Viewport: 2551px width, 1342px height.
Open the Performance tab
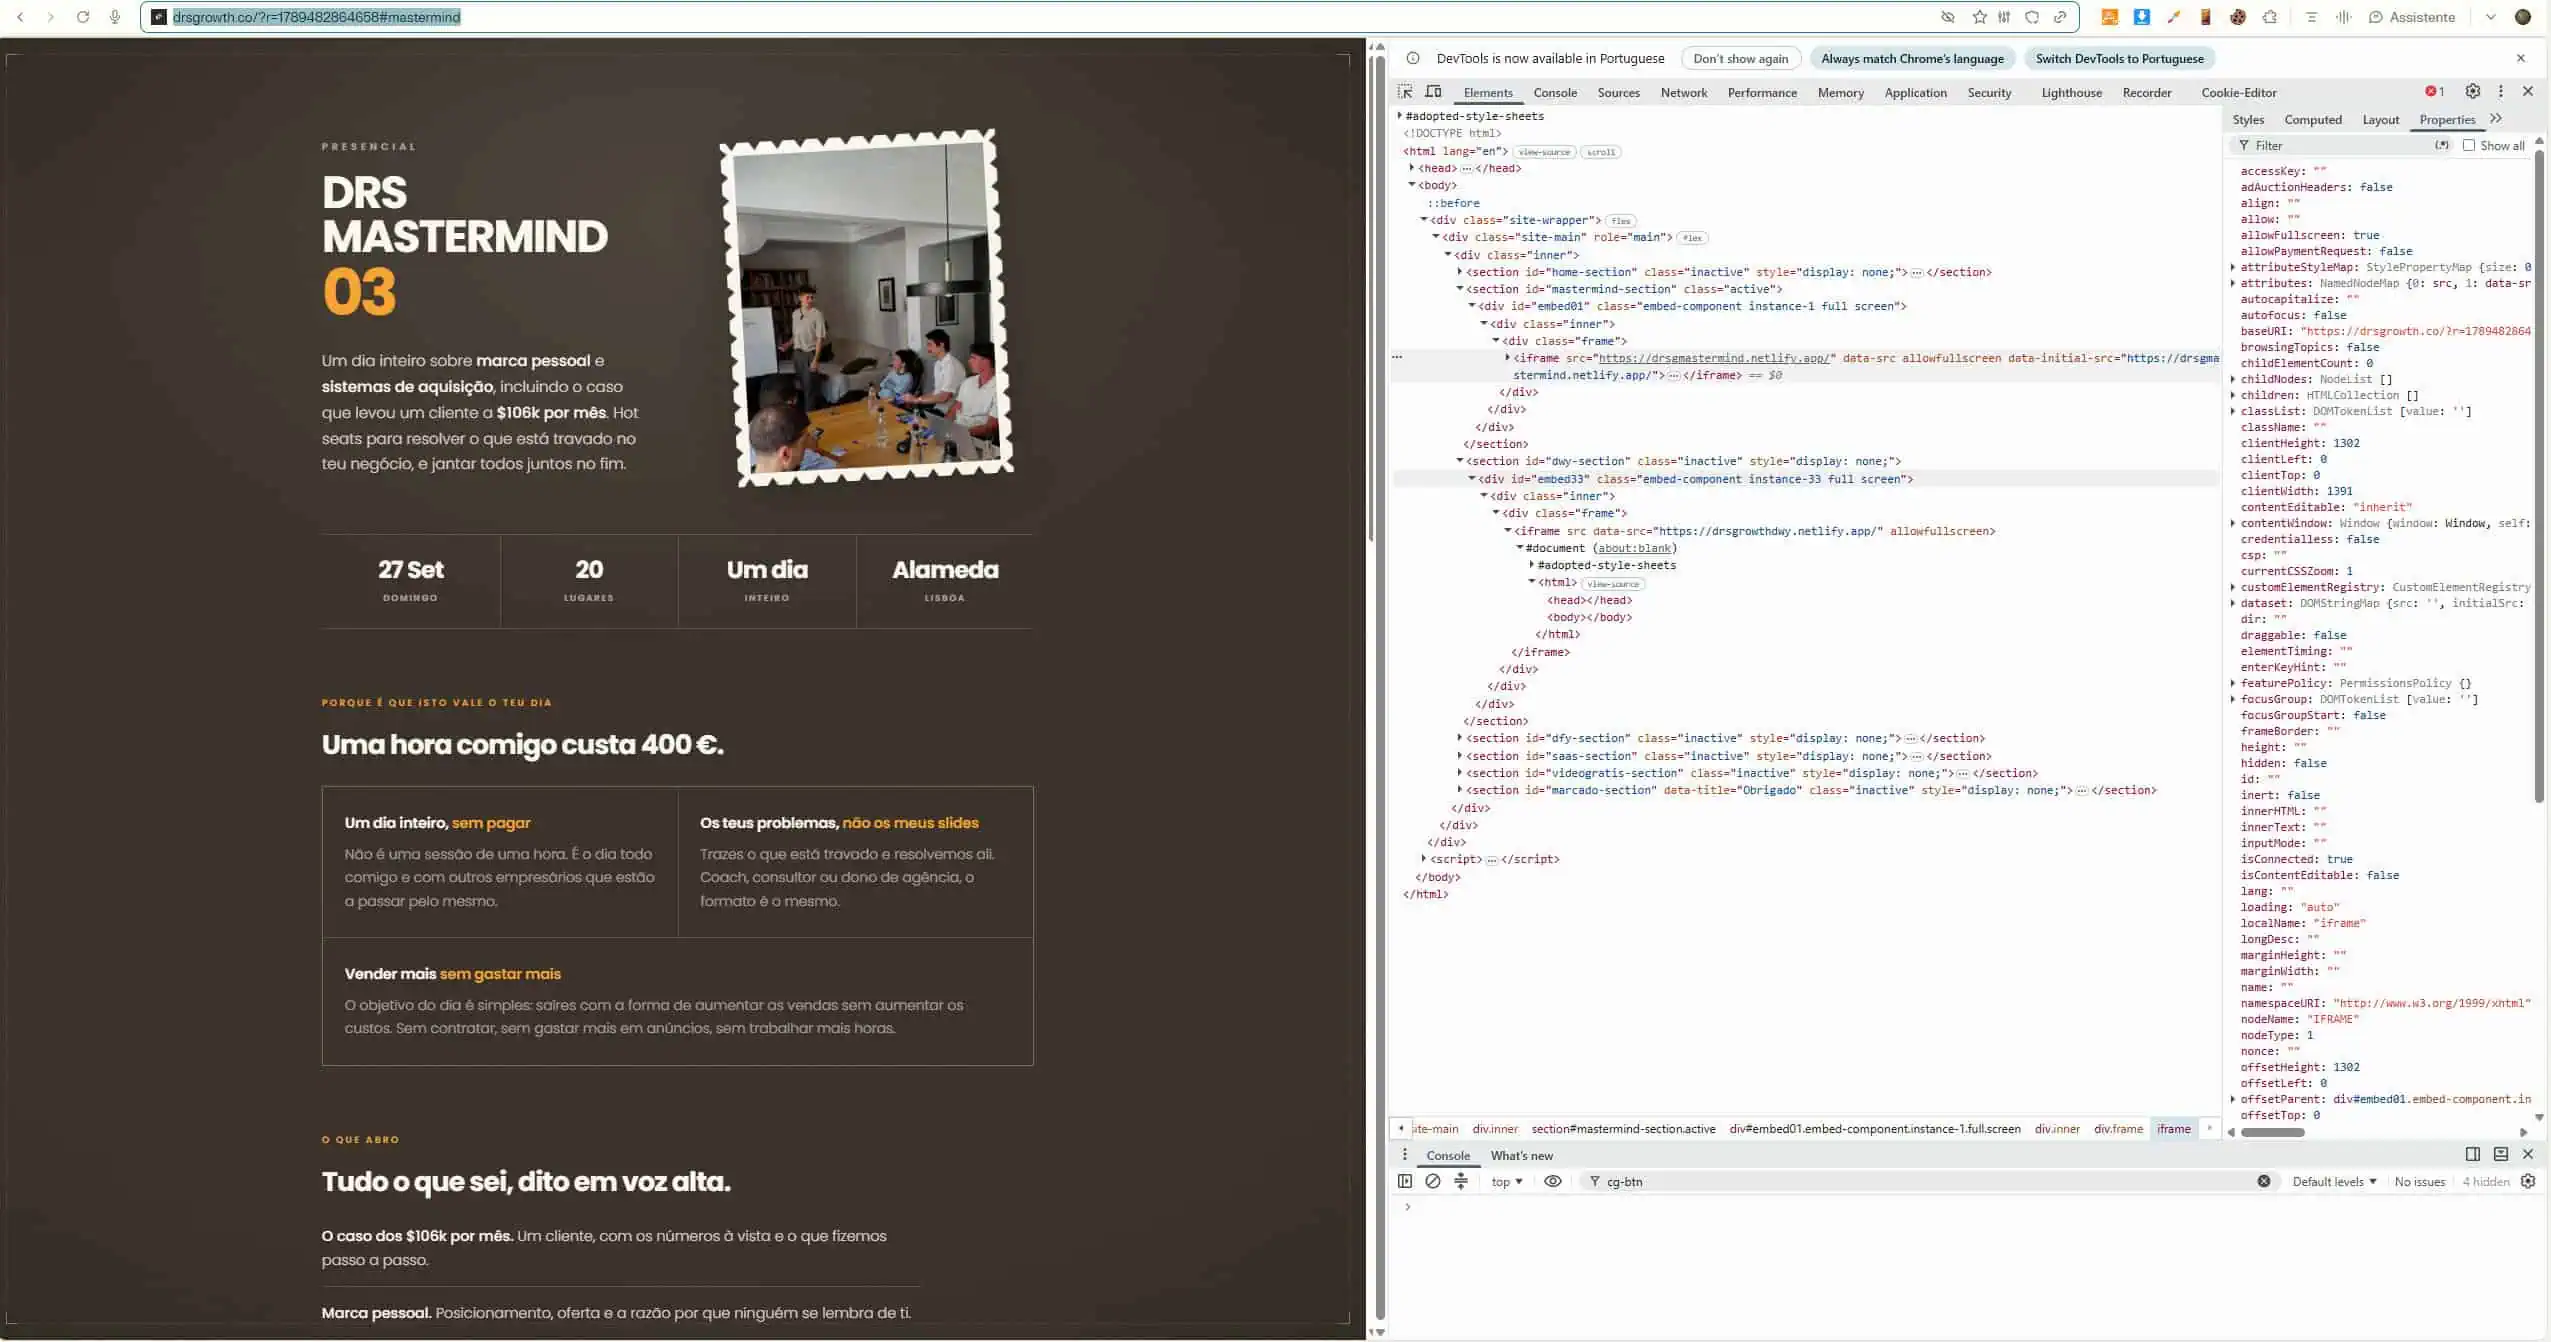pyautogui.click(x=1761, y=93)
